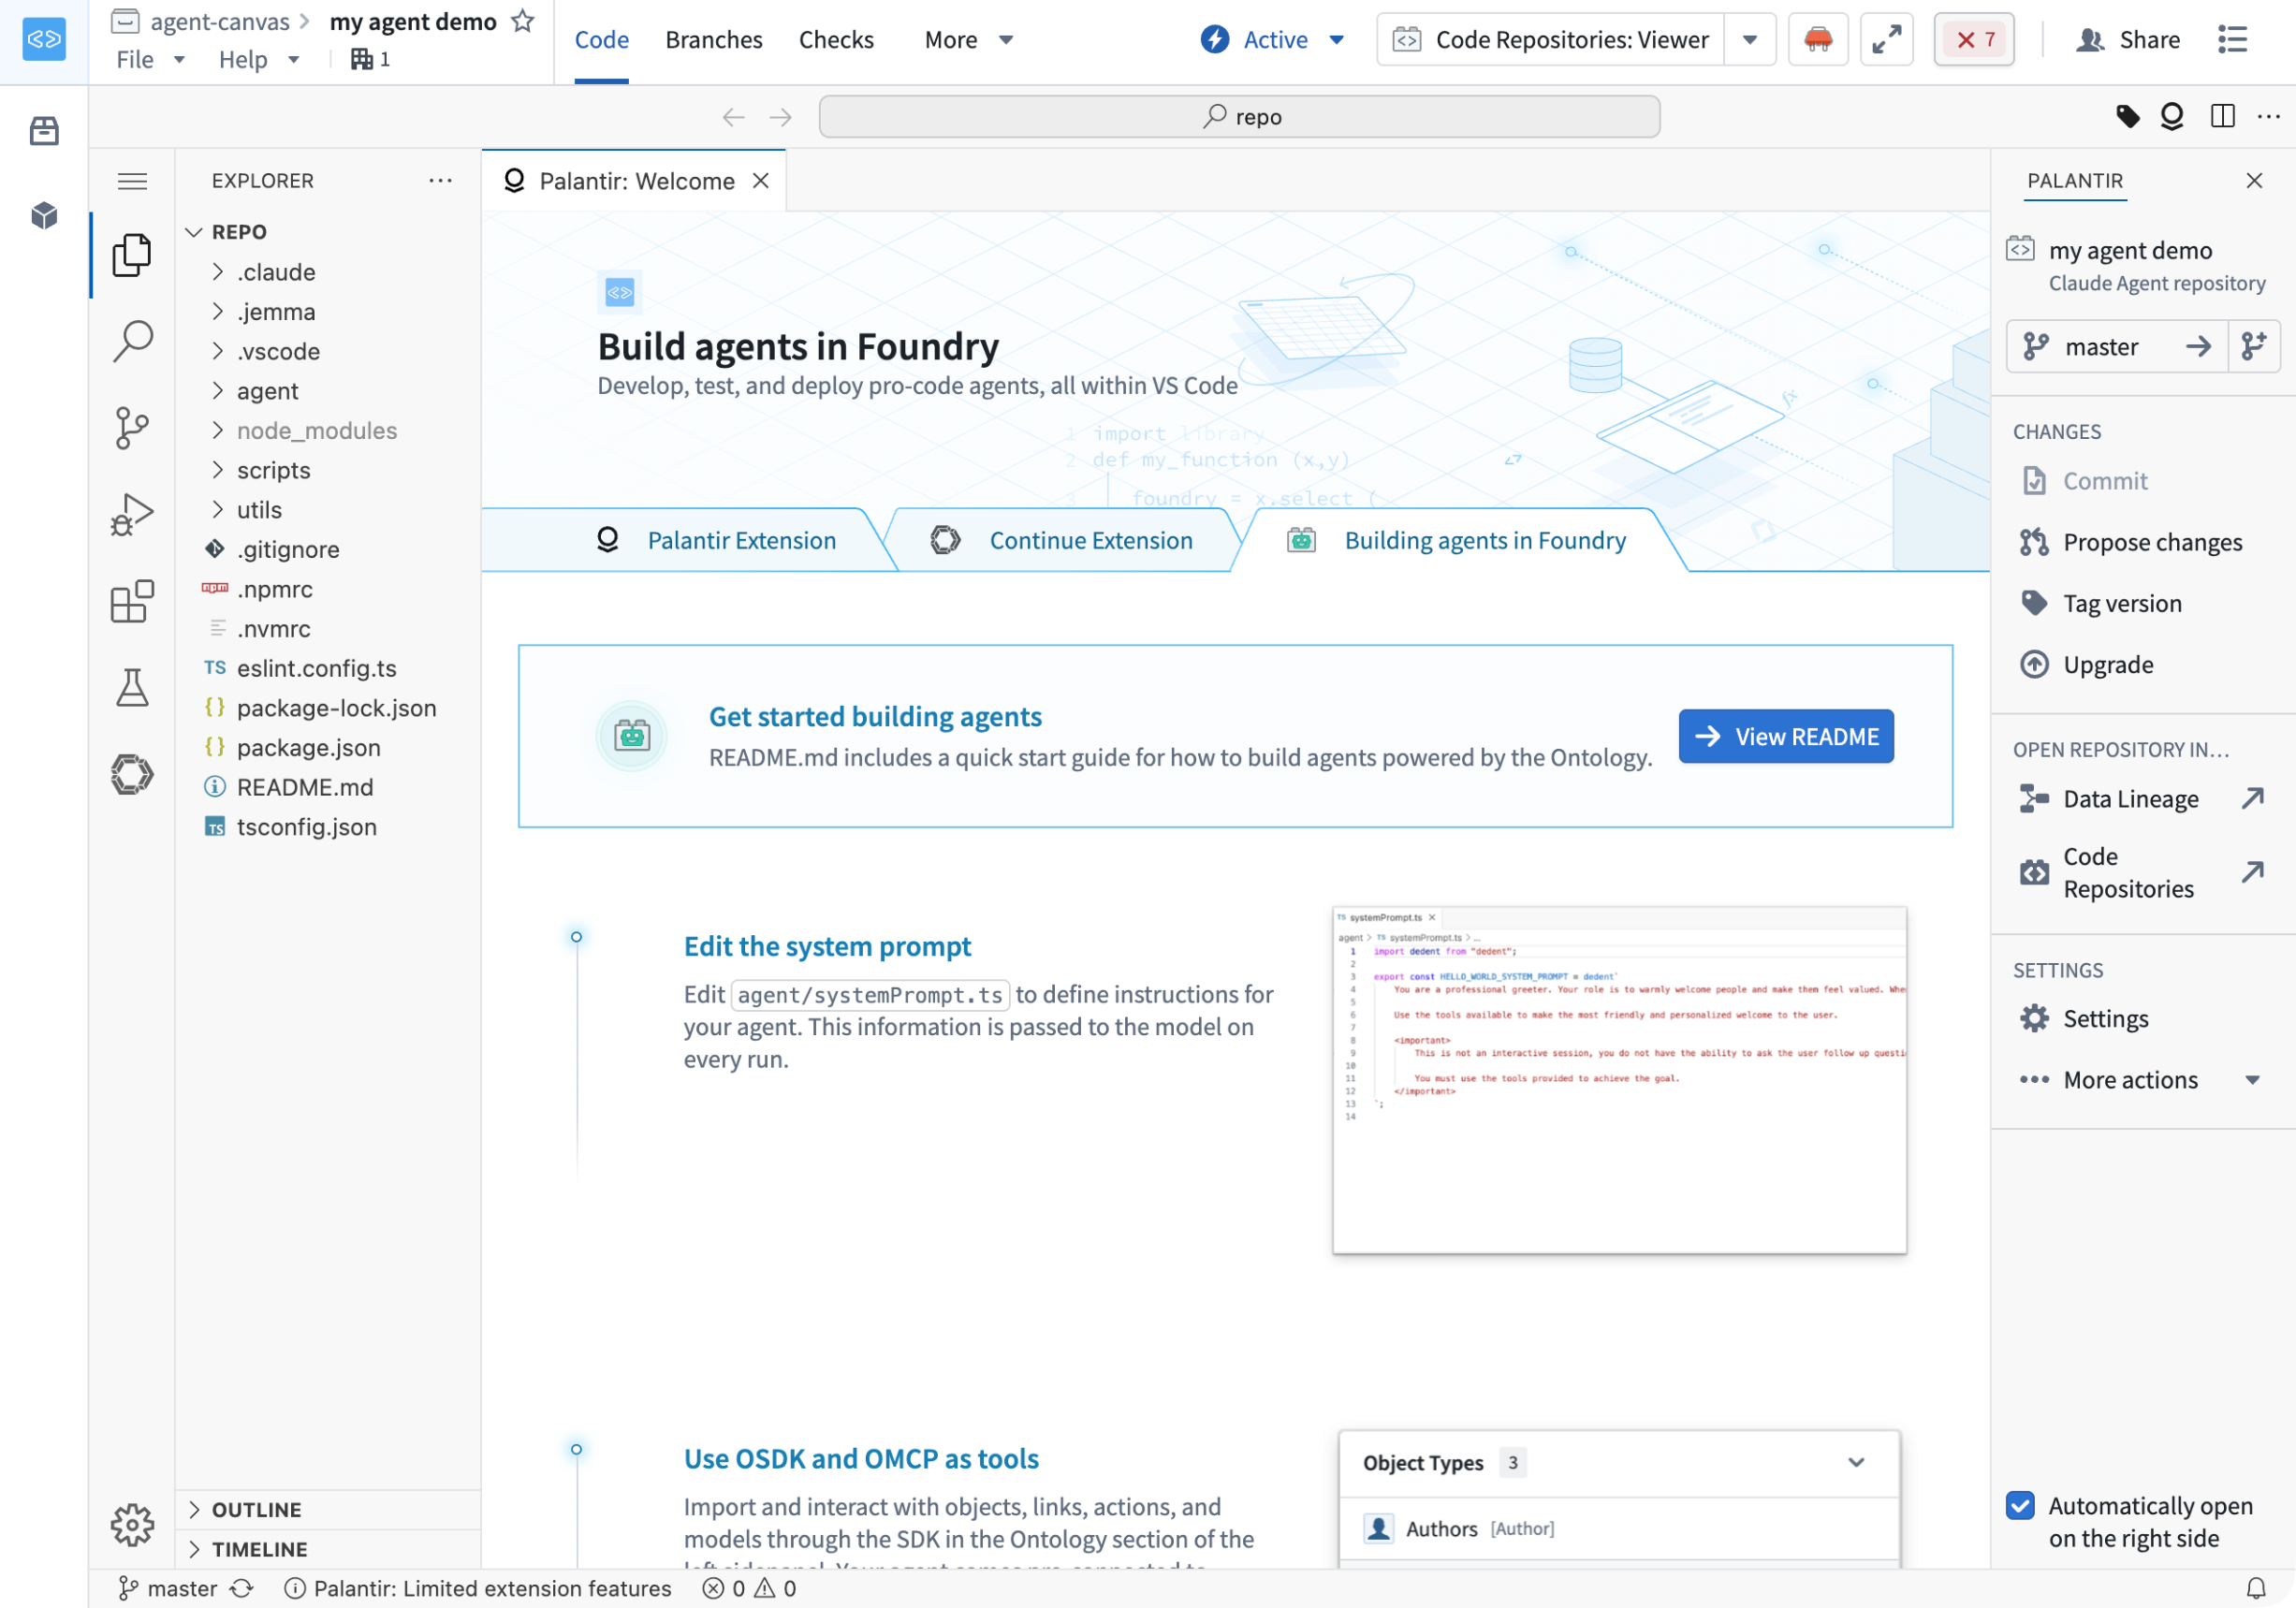Image resolution: width=2296 pixels, height=1608 pixels.
Task: Open the Code Repositories: Viewer dropdown arrow
Action: click(1750, 40)
